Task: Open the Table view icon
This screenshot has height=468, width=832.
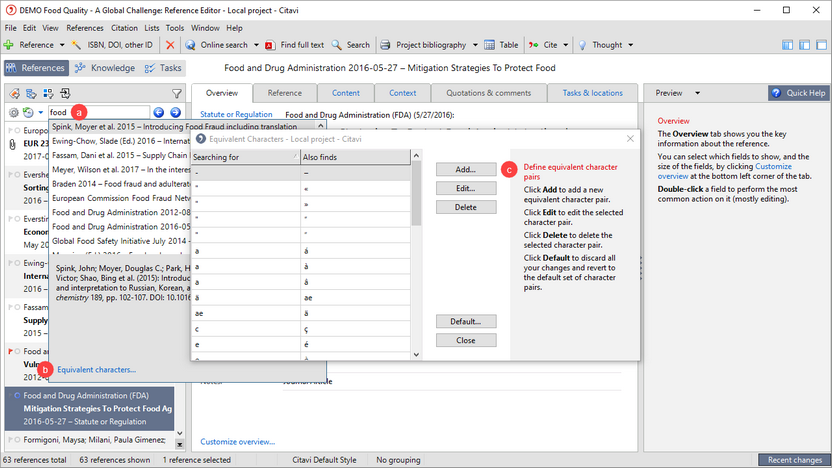Action: [489, 45]
